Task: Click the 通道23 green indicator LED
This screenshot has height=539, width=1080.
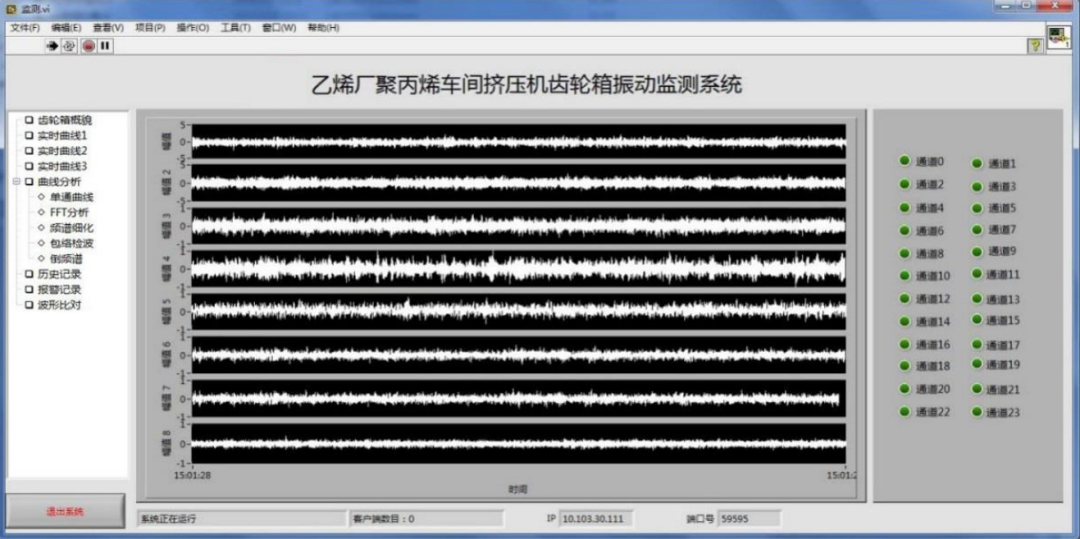Action: (x=977, y=411)
